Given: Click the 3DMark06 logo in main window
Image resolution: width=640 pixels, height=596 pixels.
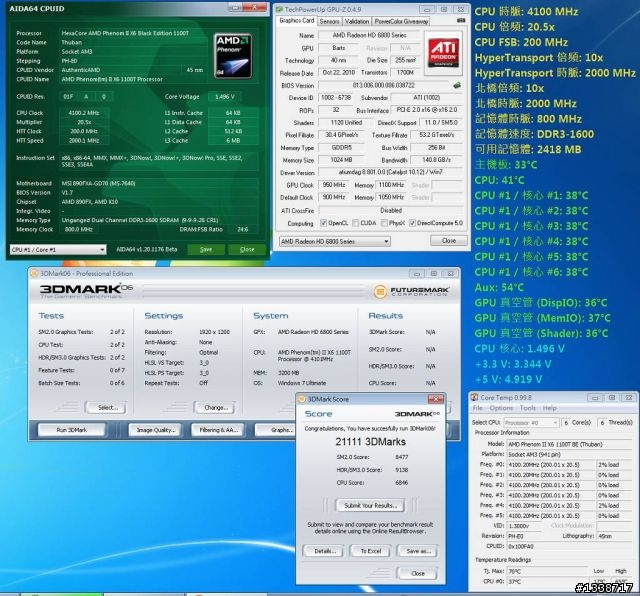Looking at the screenshot, I should [x=86, y=289].
